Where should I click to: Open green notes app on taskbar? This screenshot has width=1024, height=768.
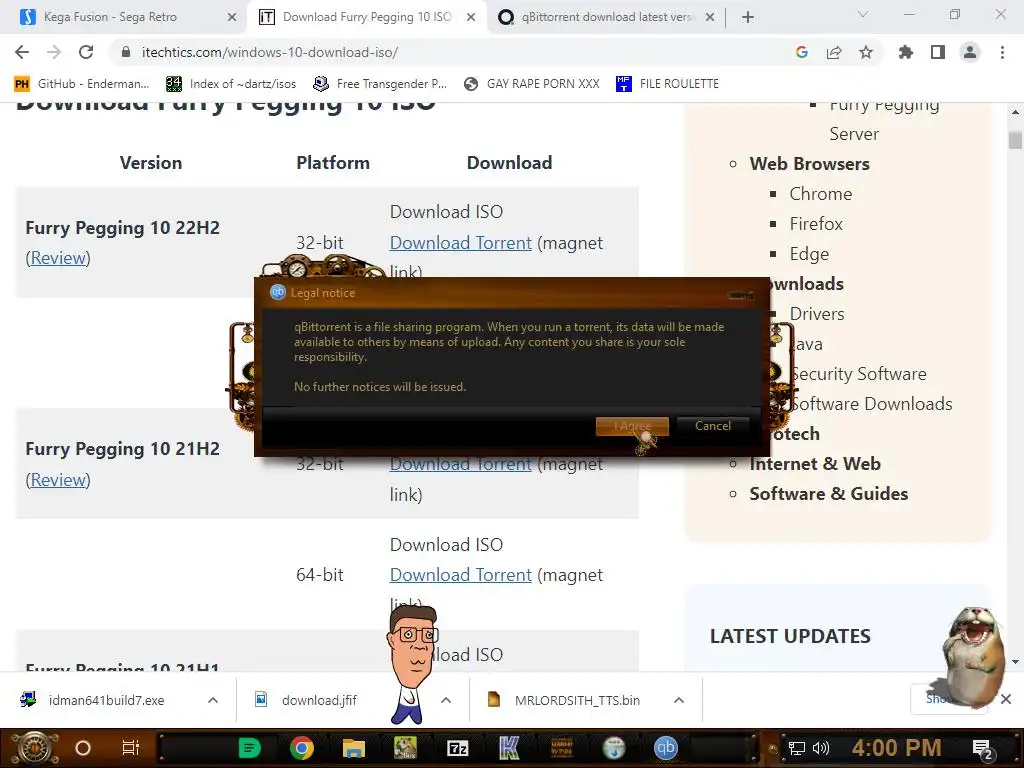[249, 748]
